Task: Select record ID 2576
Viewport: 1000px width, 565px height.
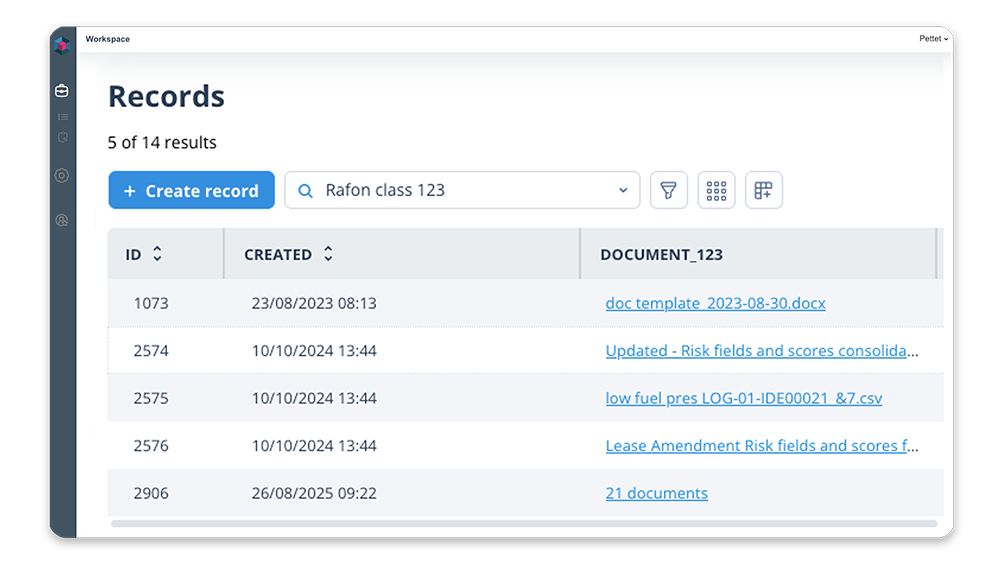Action: (151, 446)
